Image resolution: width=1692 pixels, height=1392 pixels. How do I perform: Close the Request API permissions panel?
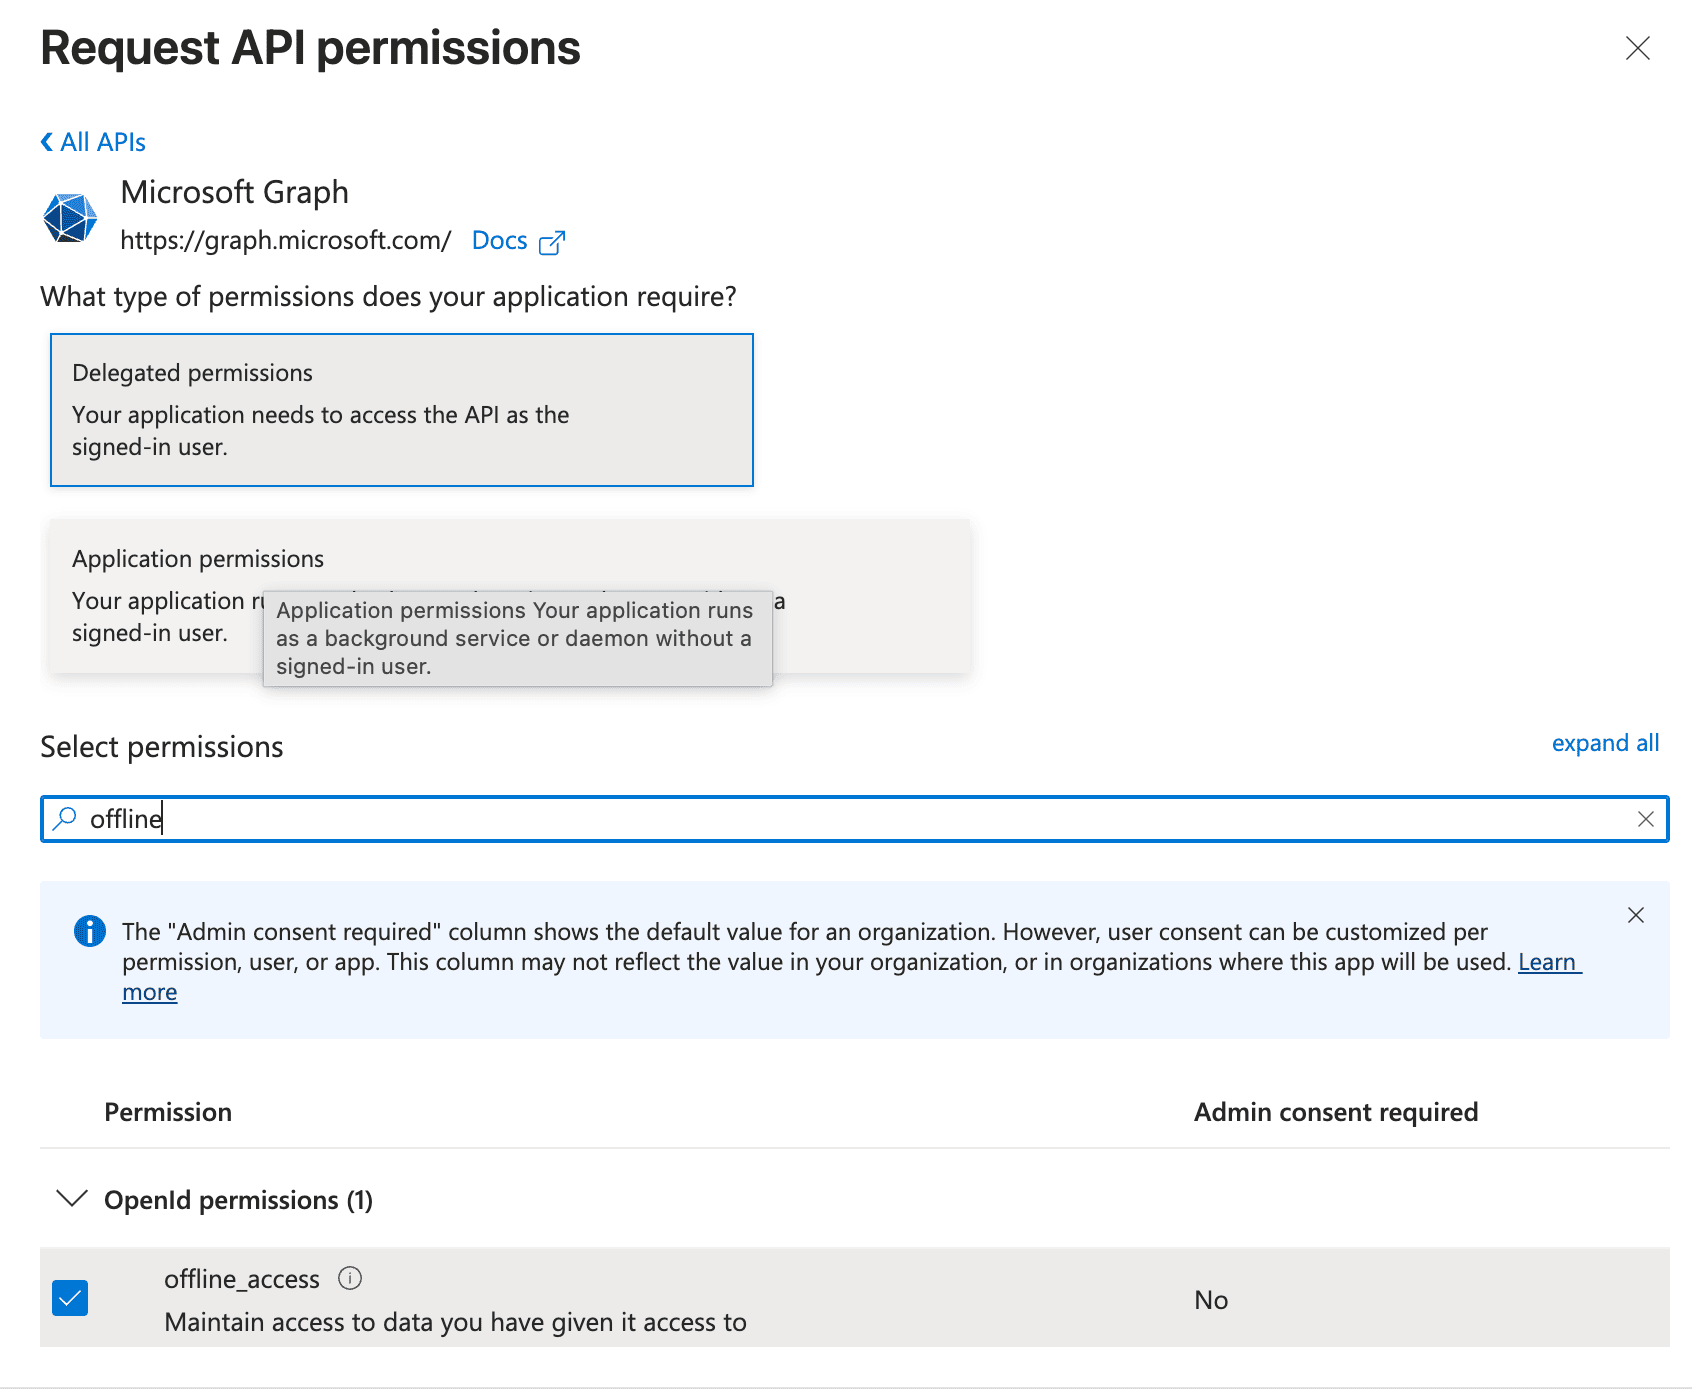[1637, 48]
